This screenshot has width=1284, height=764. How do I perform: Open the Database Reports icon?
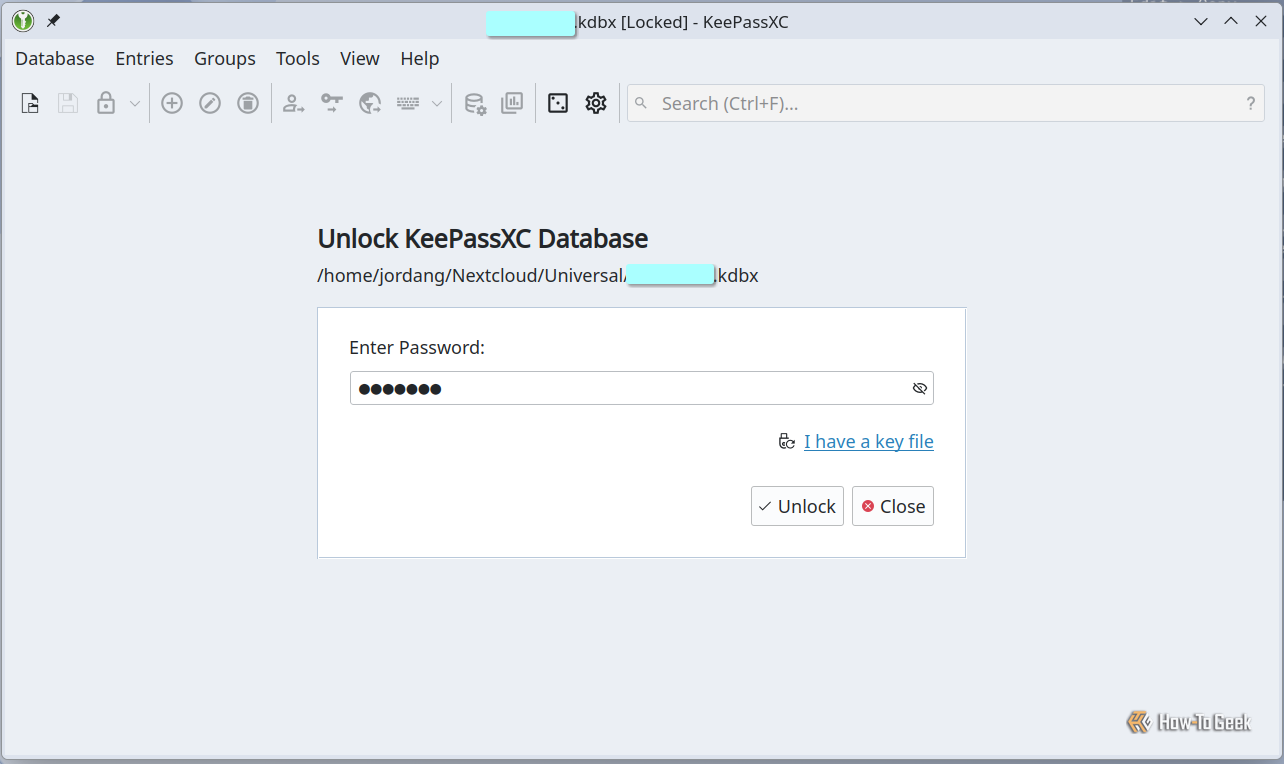[x=512, y=103]
